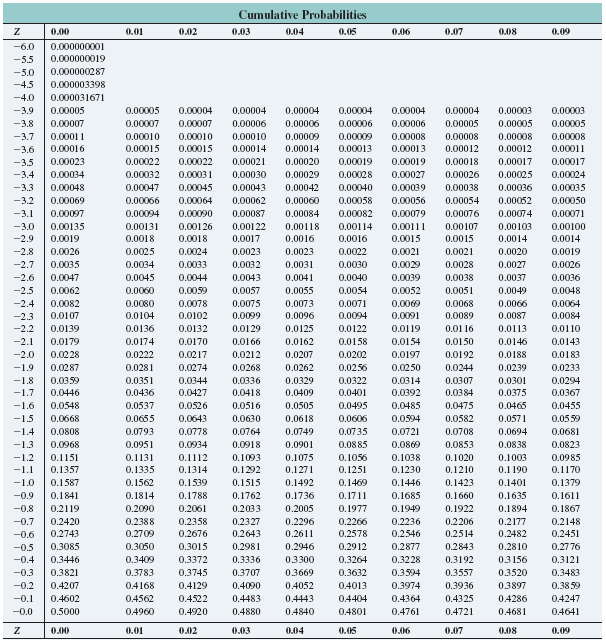The image size is (606, 642).
Task: Select the value 0.0301 in row −1.8
Action: click(x=513, y=381)
